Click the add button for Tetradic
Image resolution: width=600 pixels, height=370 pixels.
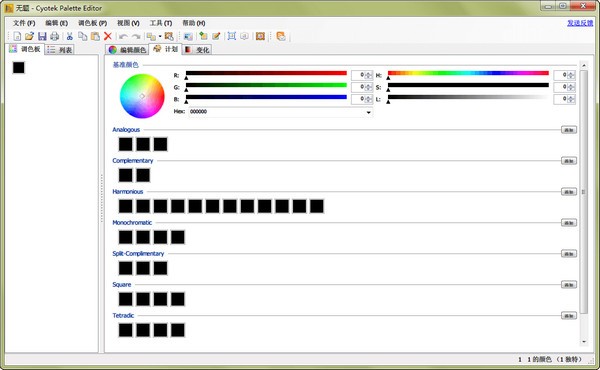(569, 316)
